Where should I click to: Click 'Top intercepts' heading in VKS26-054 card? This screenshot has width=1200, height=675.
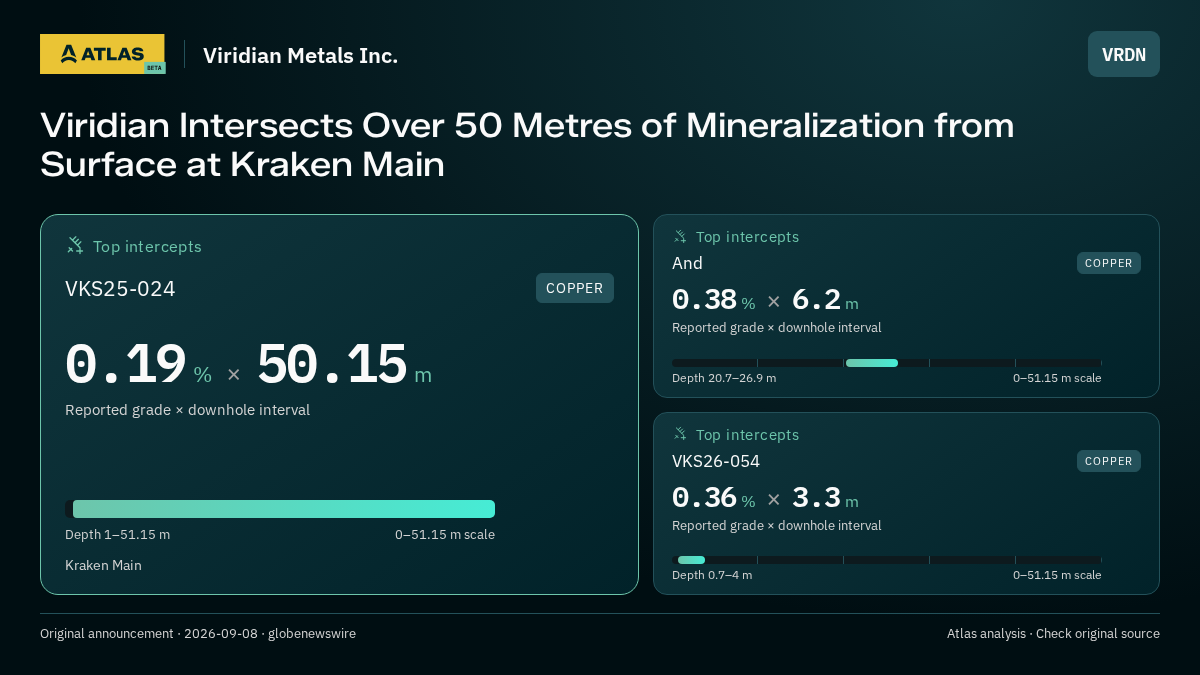(x=747, y=435)
